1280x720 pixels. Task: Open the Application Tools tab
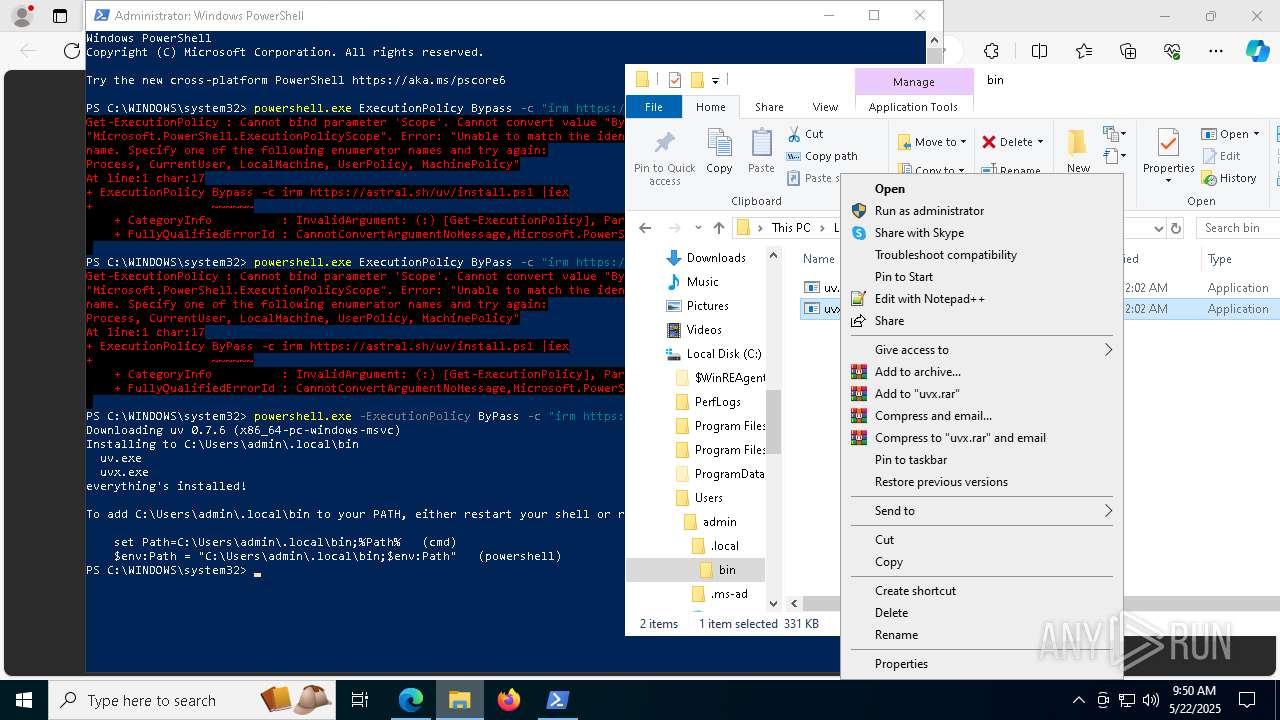click(913, 107)
